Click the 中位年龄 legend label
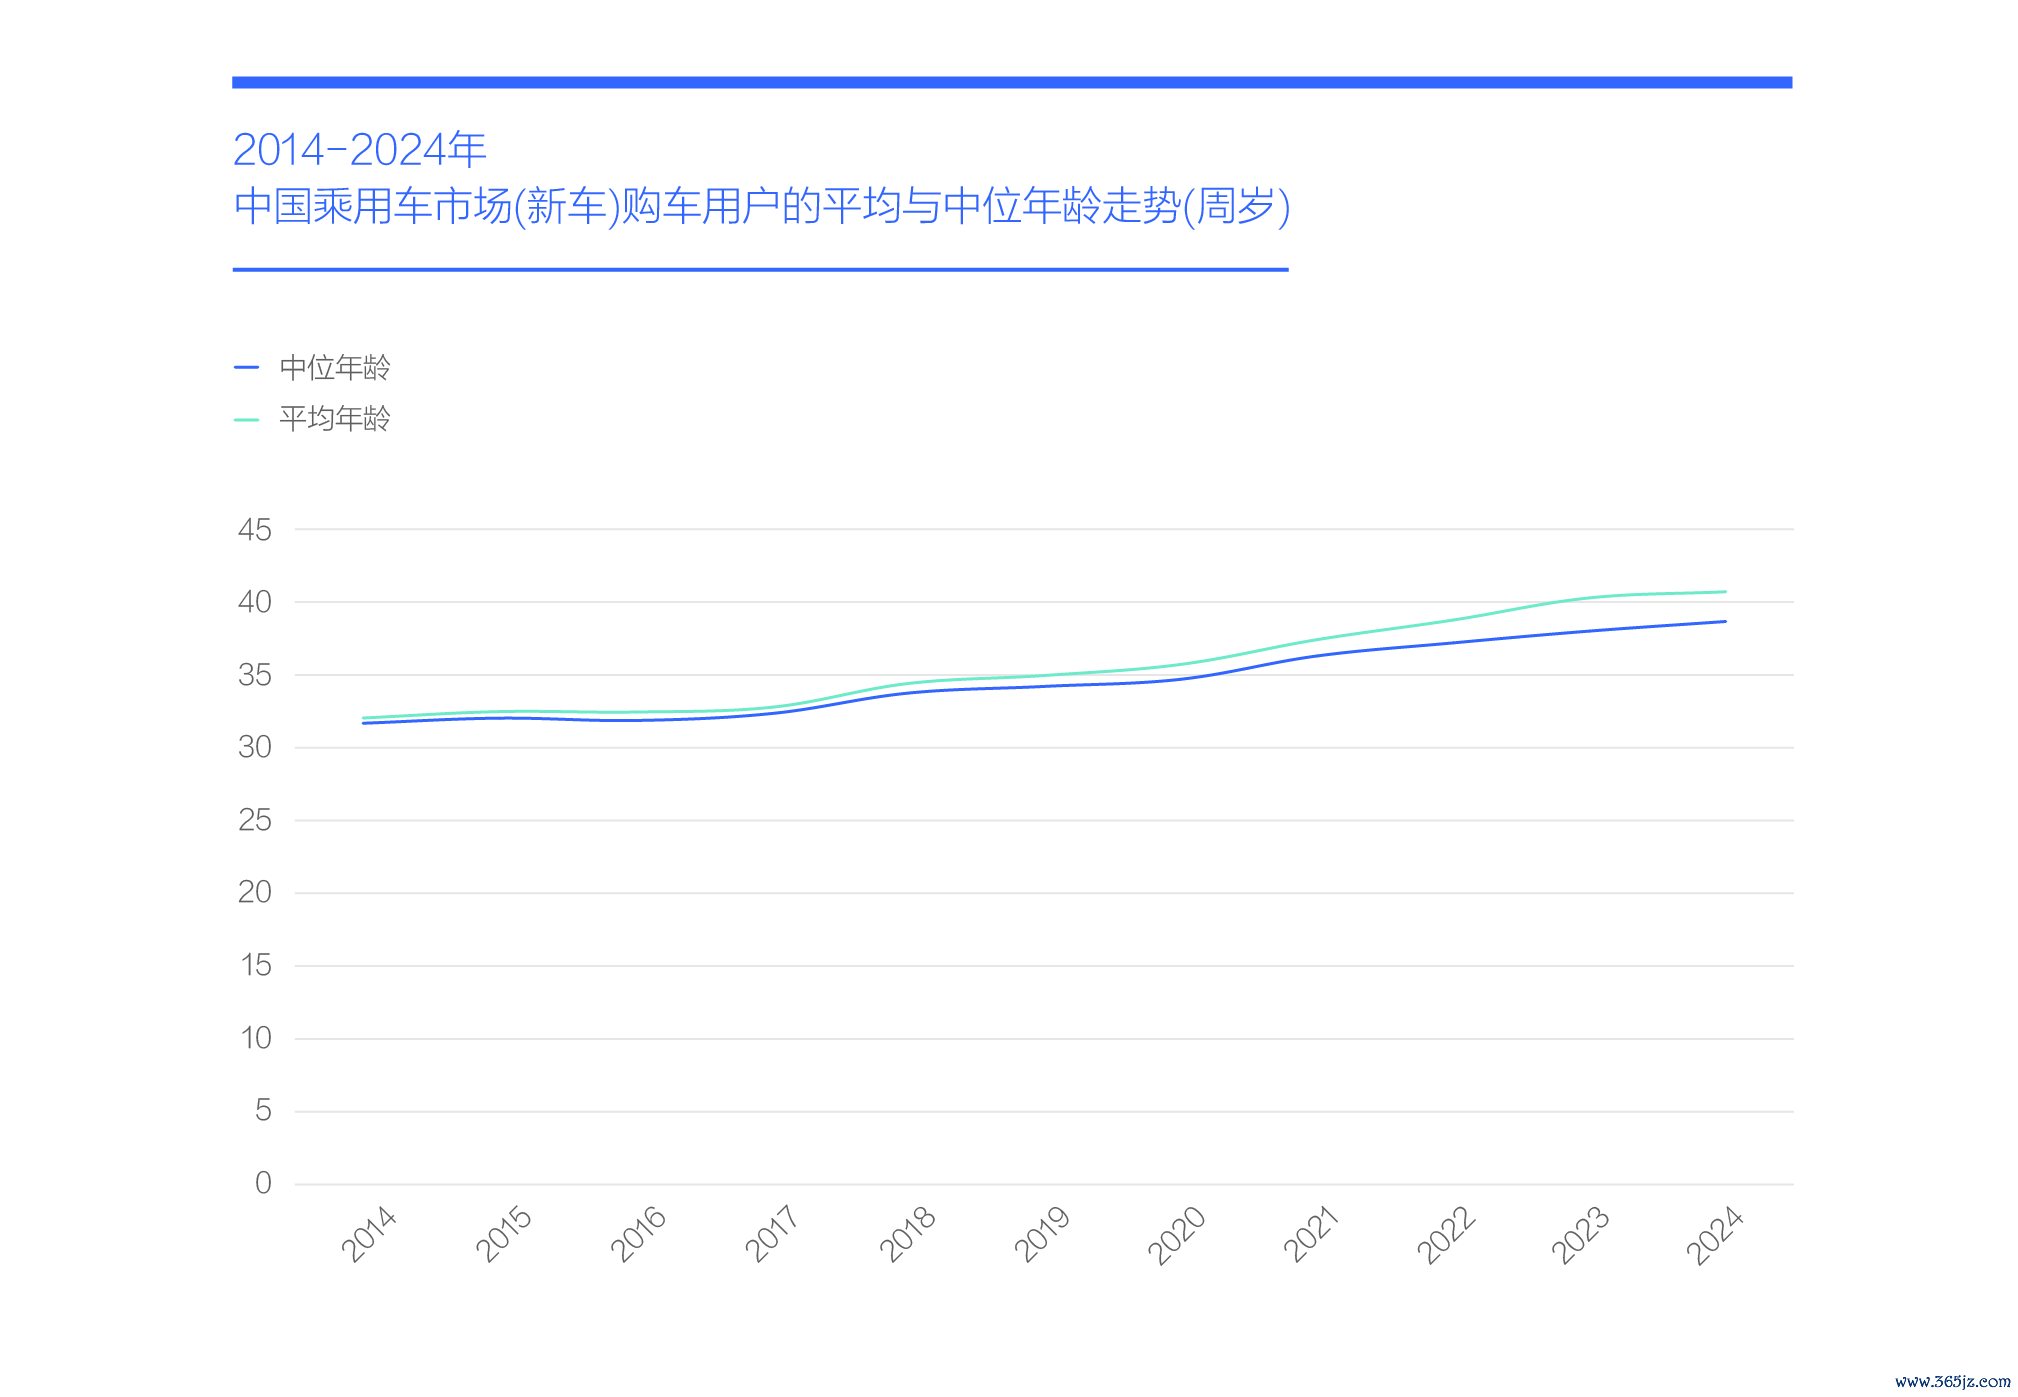 click(x=335, y=367)
